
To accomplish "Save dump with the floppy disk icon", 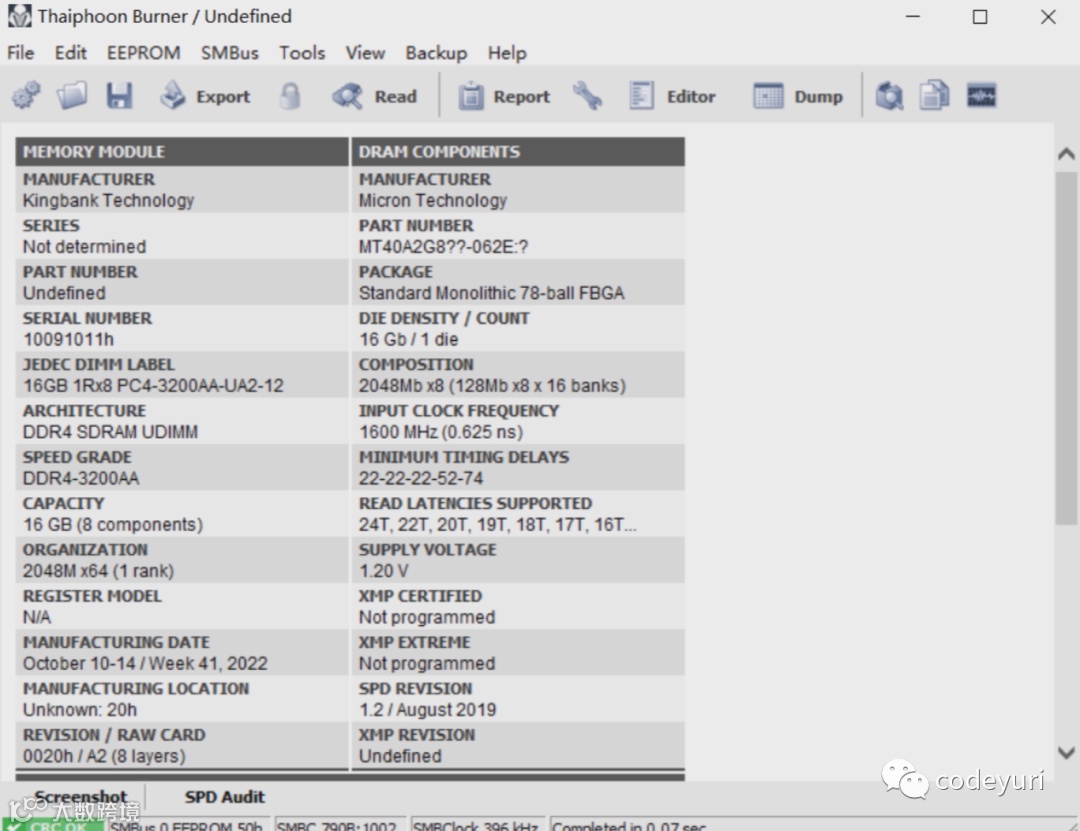I will [119, 96].
